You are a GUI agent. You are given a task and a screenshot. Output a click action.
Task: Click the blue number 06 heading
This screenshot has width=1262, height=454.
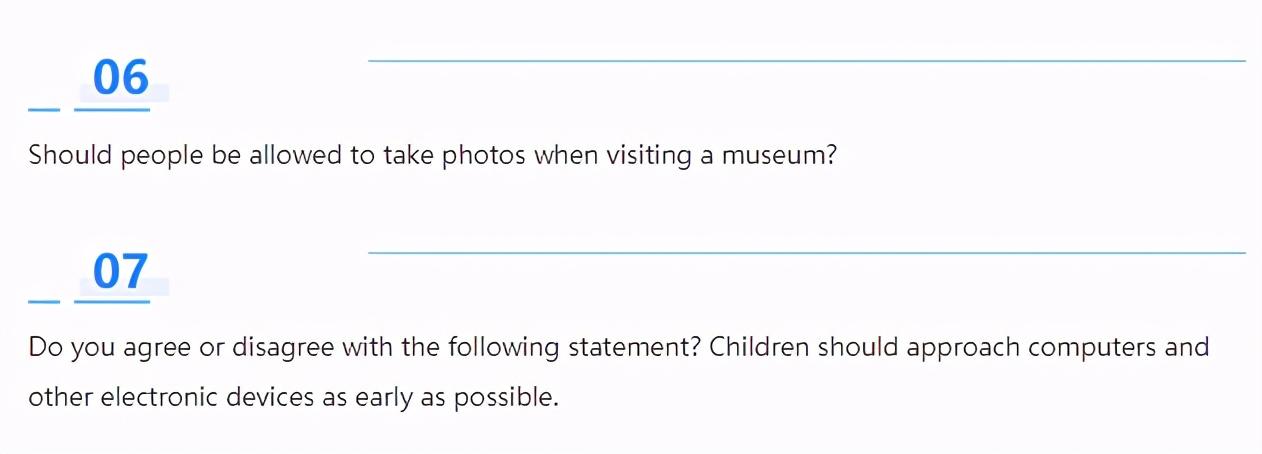tap(121, 78)
